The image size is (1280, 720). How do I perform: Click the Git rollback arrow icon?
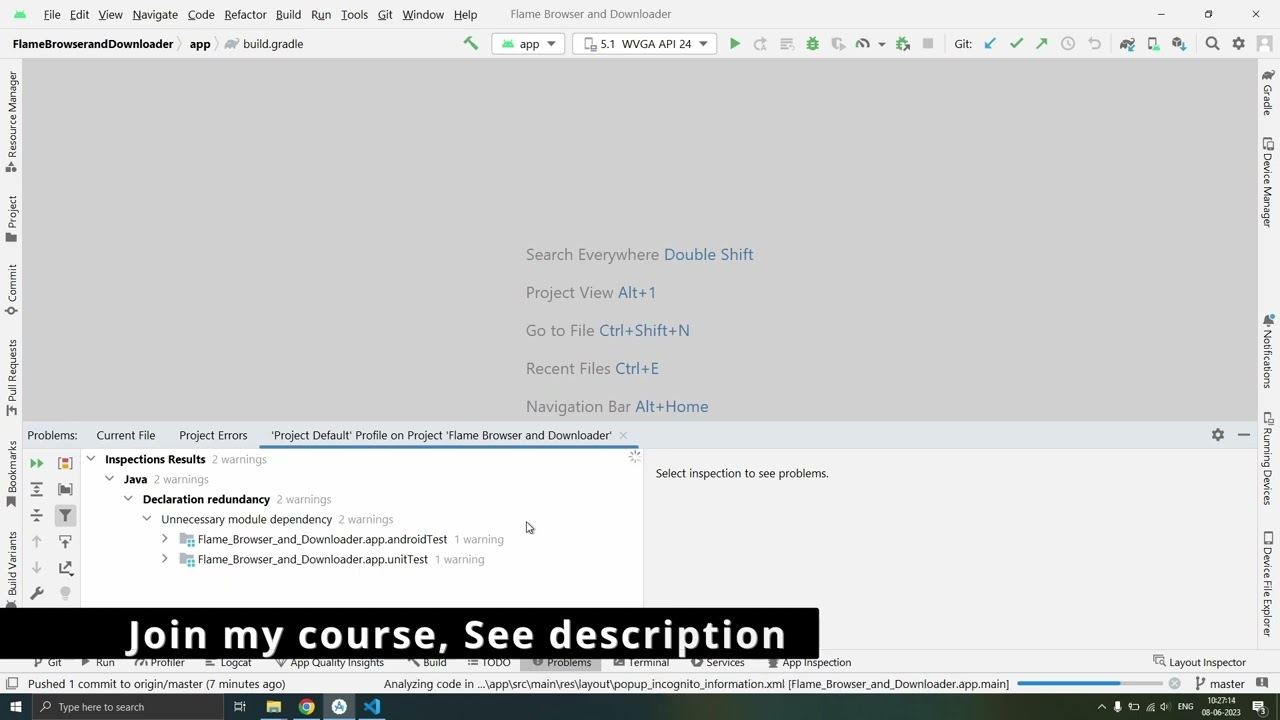coord(1094,44)
